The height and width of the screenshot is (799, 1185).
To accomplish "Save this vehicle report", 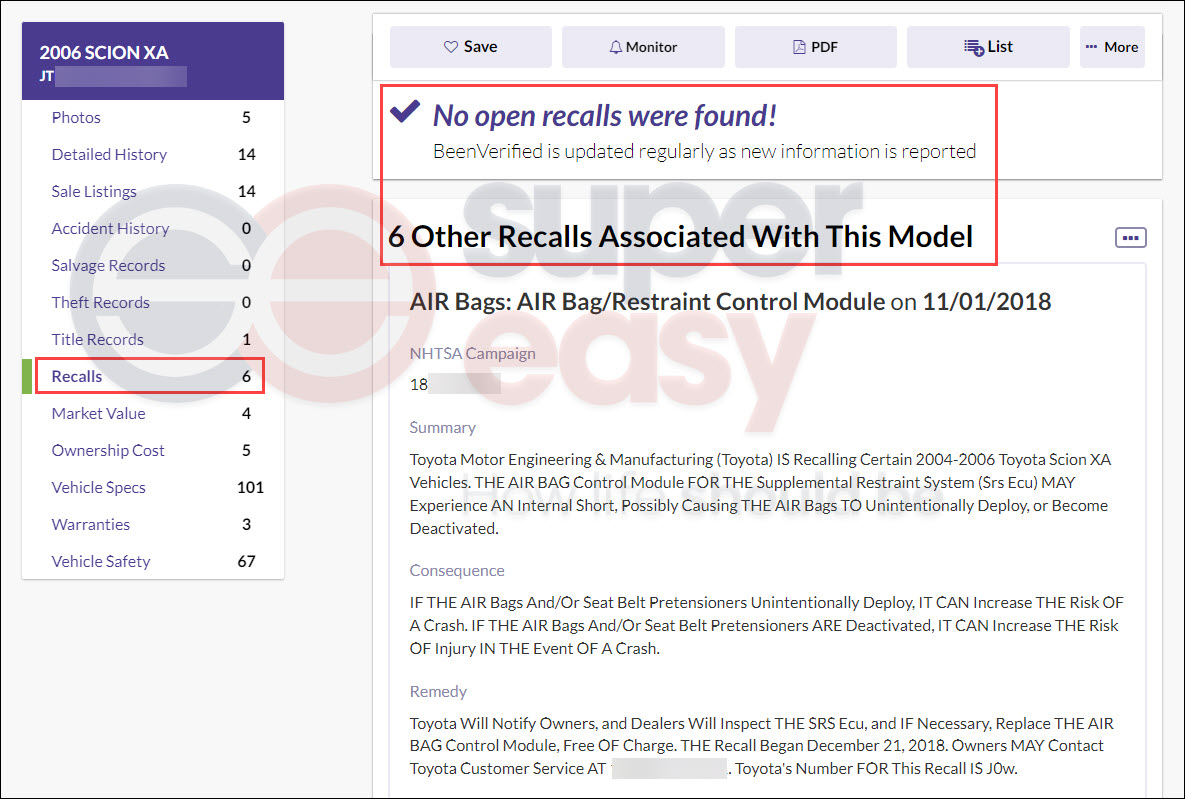I will coord(471,47).
